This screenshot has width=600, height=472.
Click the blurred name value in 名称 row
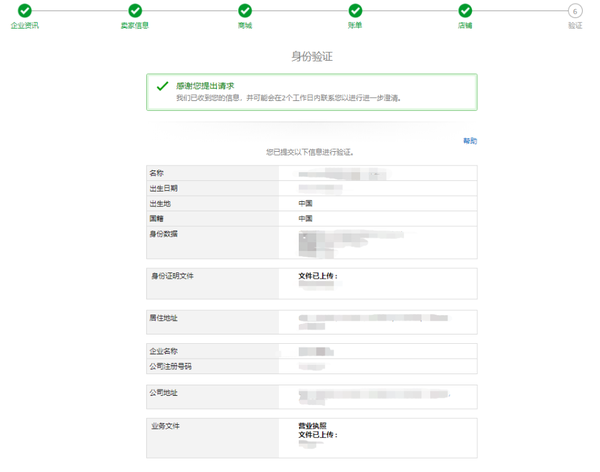tap(342, 175)
